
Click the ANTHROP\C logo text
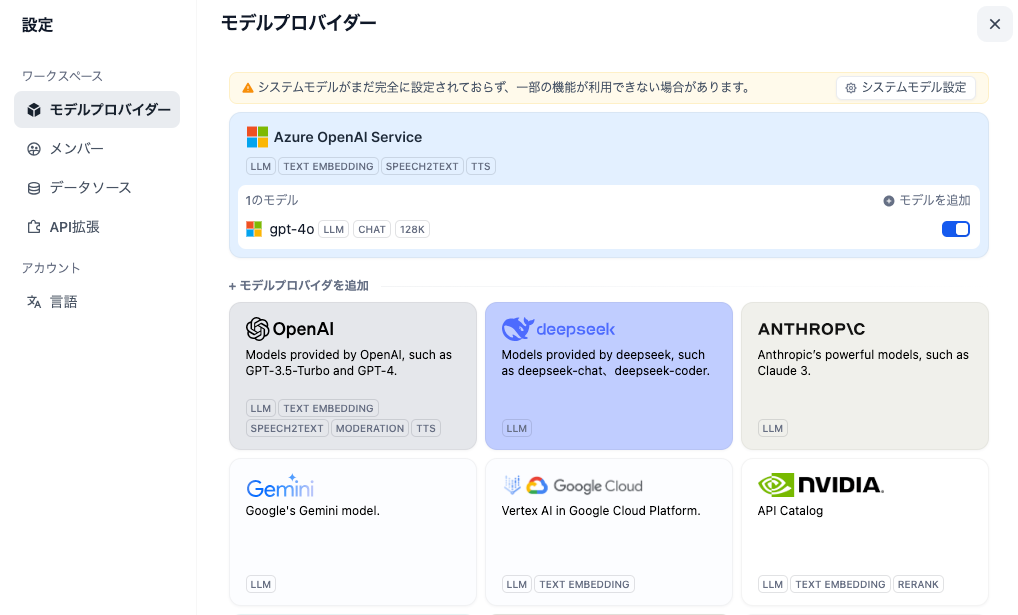pyautogui.click(x=812, y=329)
